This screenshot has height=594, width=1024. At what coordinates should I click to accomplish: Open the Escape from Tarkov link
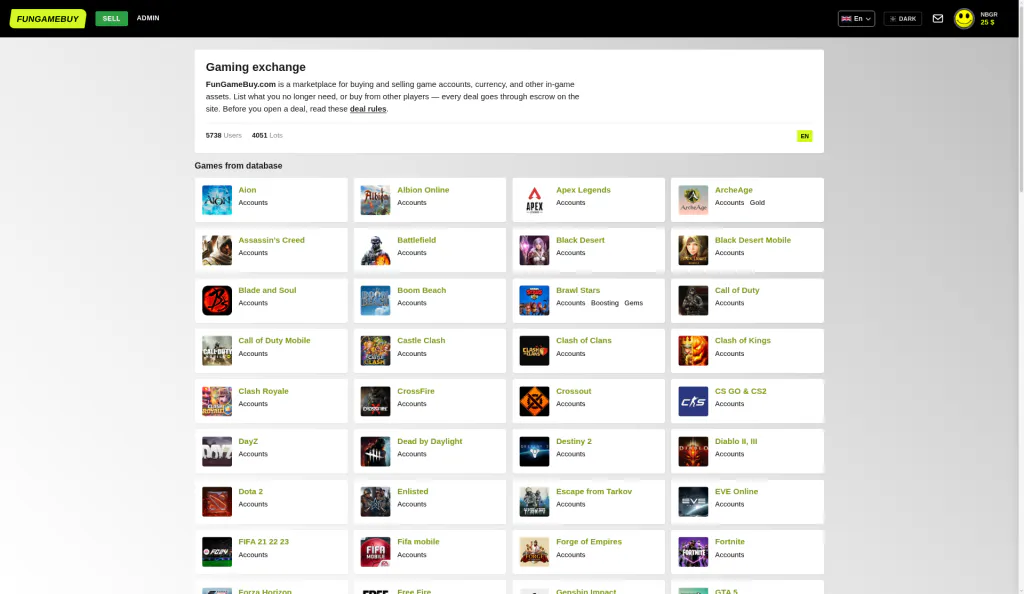pyautogui.click(x=594, y=492)
